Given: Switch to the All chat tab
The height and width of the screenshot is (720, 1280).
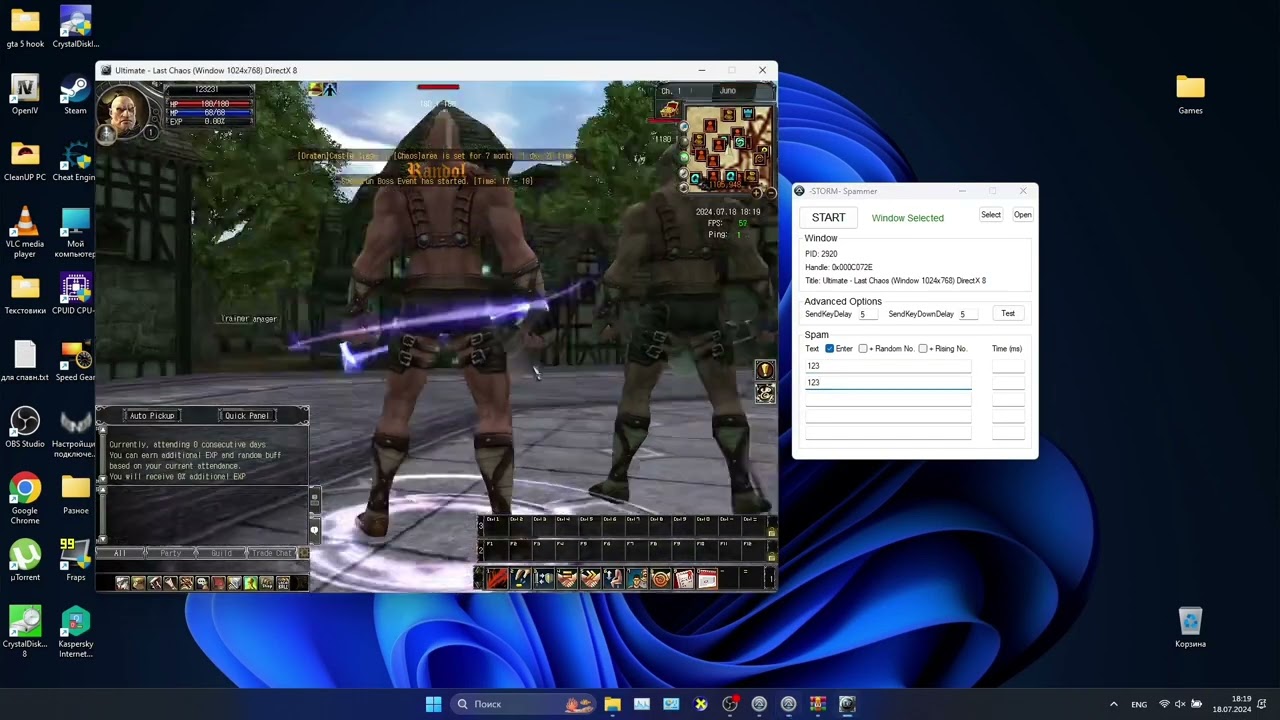Looking at the screenshot, I should [x=120, y=553].
